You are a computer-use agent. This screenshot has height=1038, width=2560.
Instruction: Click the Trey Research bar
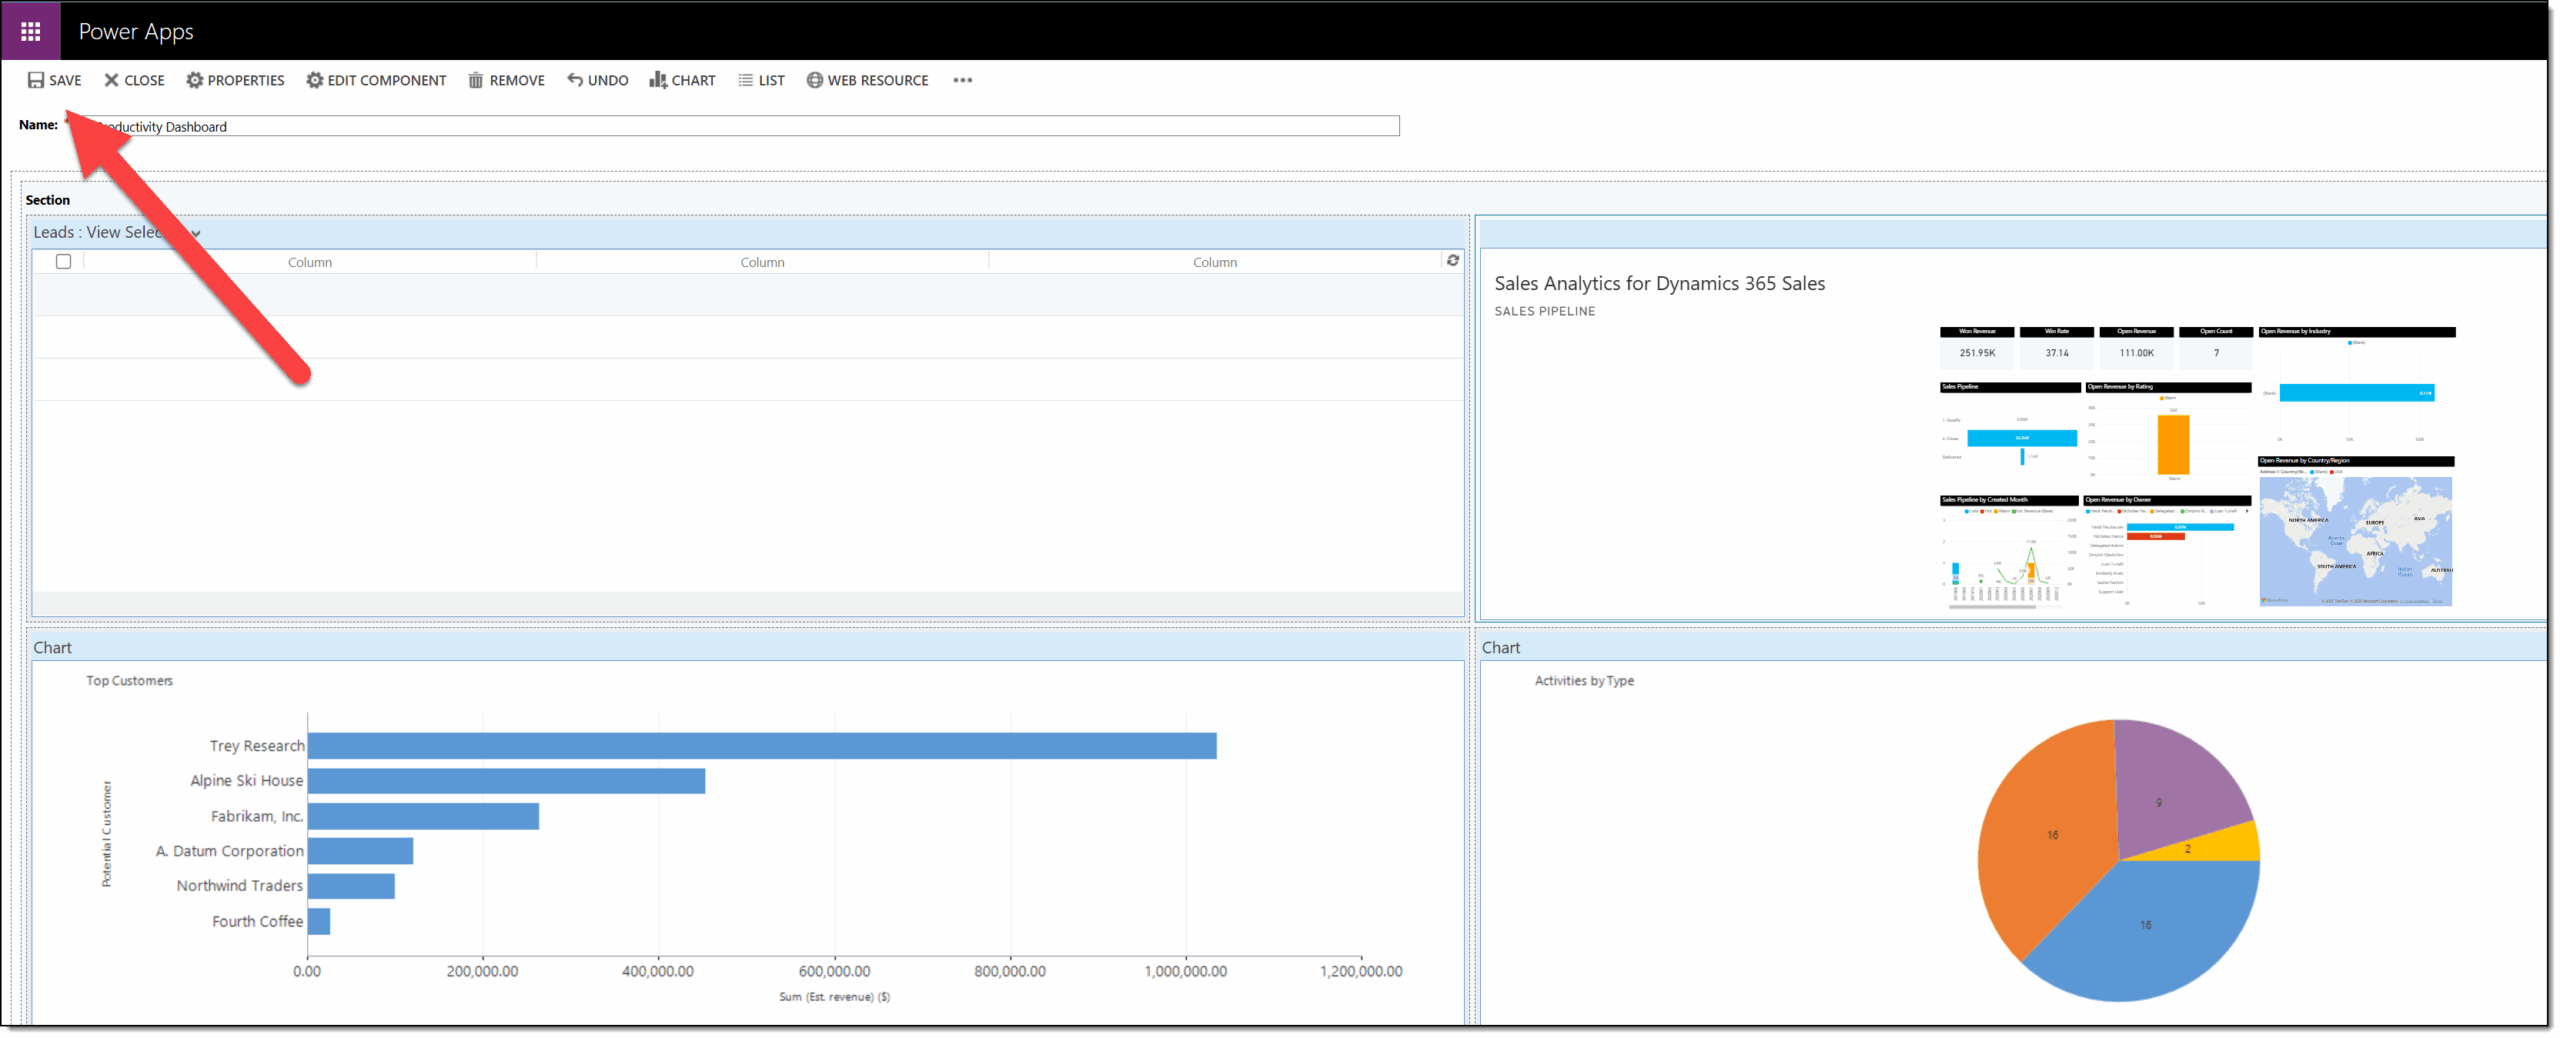tap(762, 745)
